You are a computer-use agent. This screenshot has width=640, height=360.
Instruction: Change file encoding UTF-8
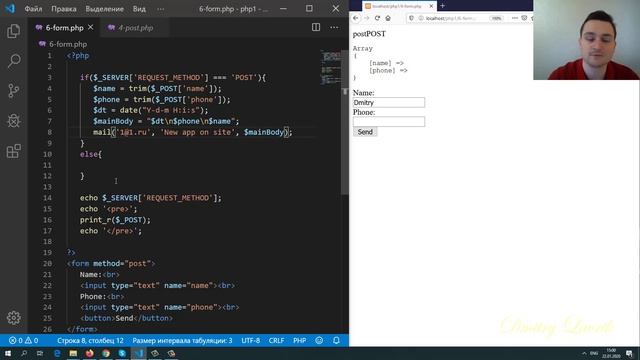(251, 340)
